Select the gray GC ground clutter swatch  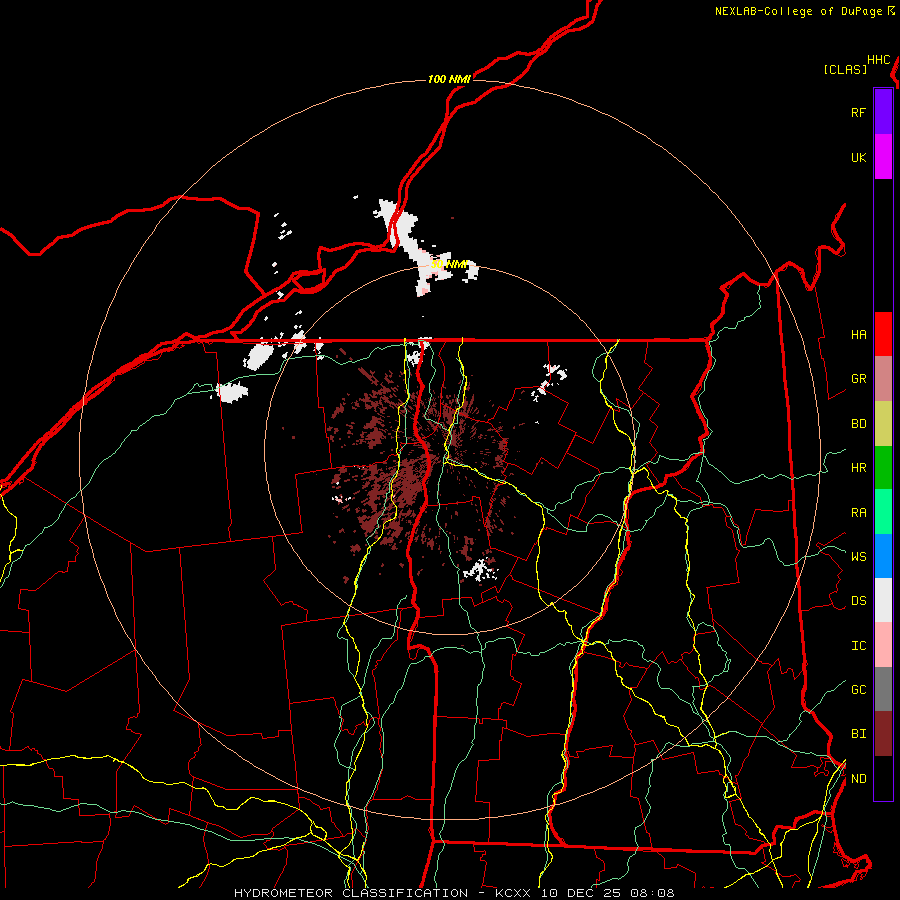point(883,689)
